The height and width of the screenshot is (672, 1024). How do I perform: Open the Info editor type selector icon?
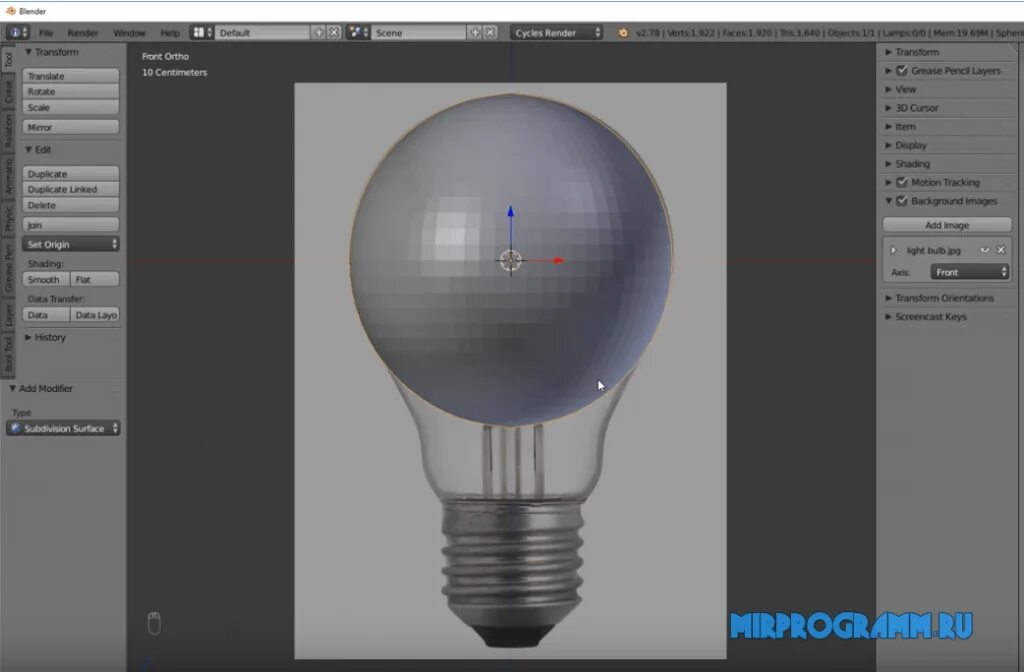[18, 32]
